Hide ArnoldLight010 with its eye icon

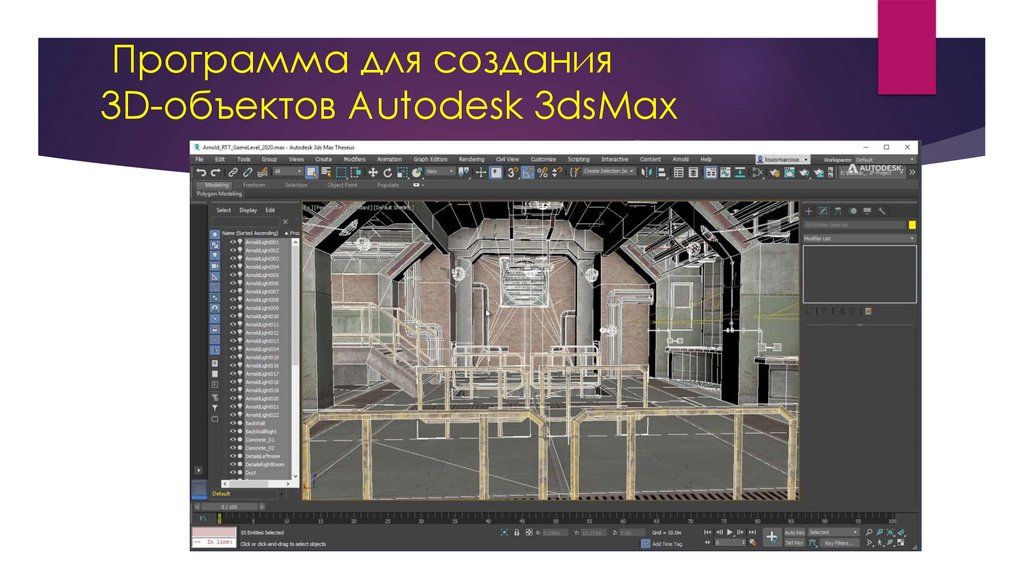232,316
